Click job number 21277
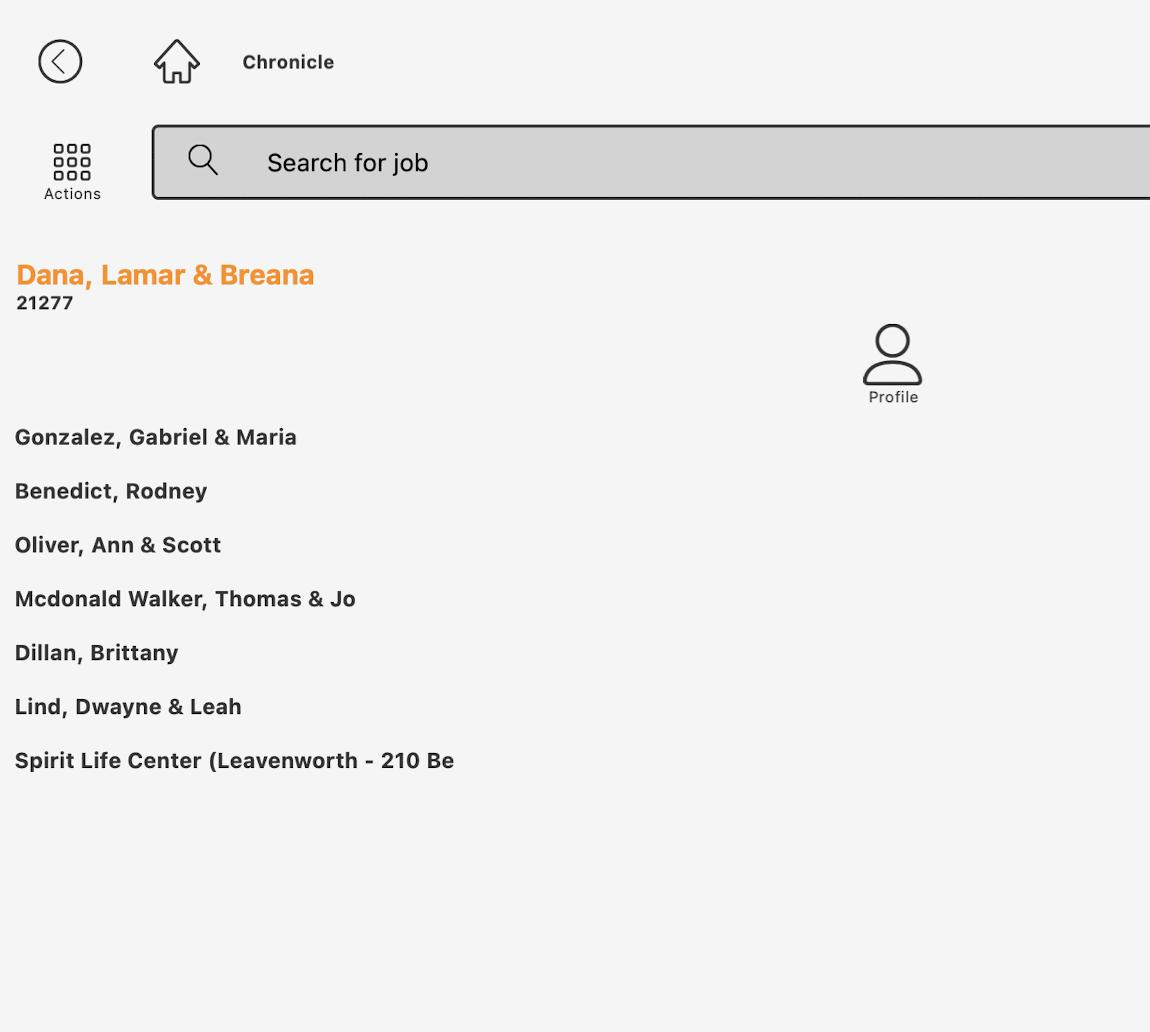The height and width of the screenshot is (1032, 1150). click(45, 303)
